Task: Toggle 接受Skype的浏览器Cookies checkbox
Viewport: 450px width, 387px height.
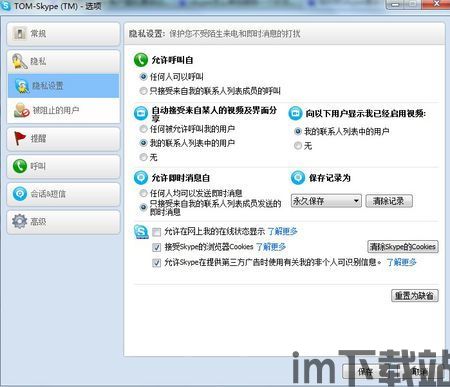Action: pyautogui.click(x=156, y=247)
